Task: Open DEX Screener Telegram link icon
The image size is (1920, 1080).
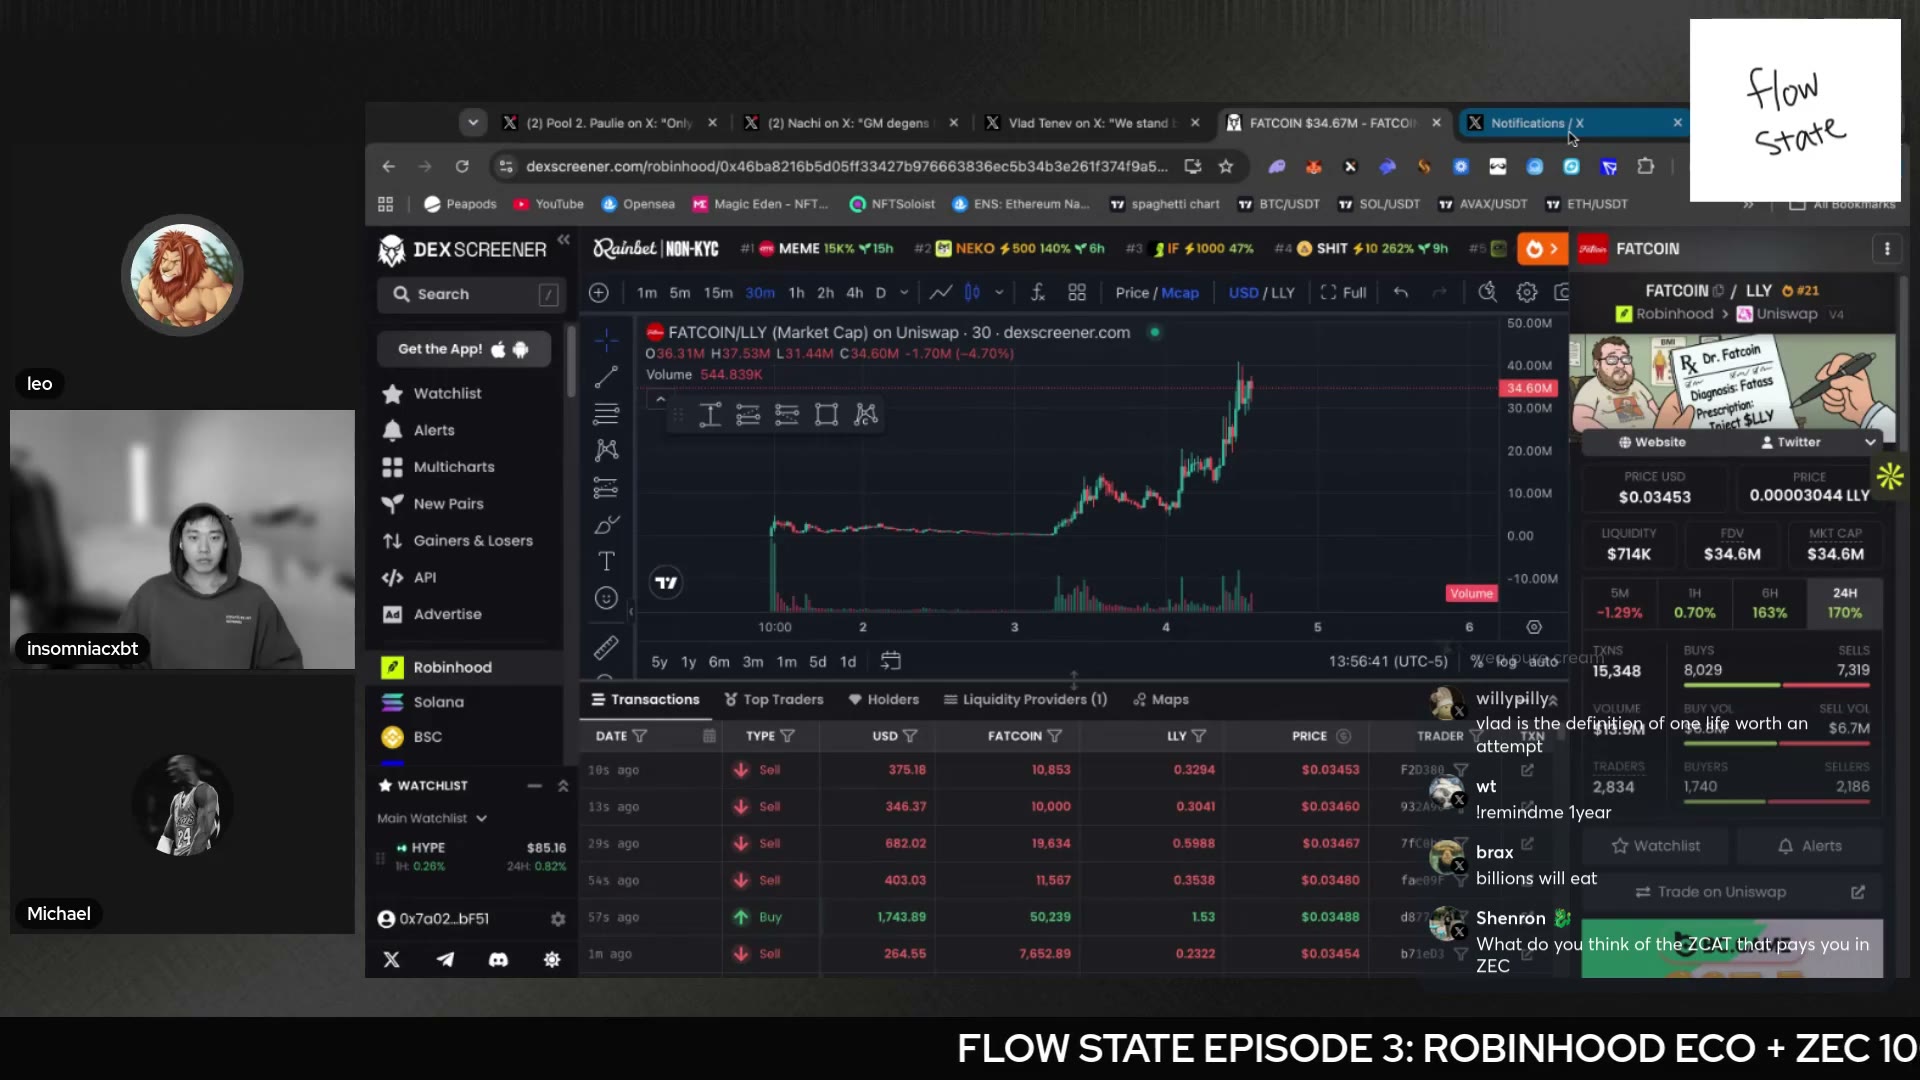Action: tap(445, 959)
